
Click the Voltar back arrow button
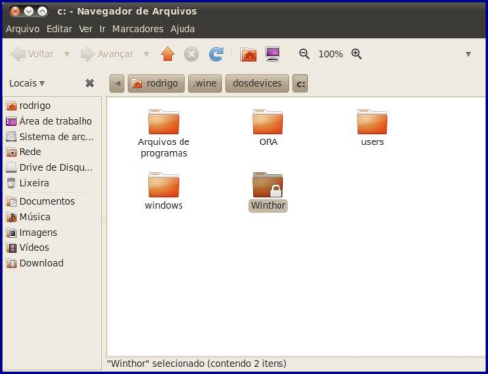pos(32,54)
